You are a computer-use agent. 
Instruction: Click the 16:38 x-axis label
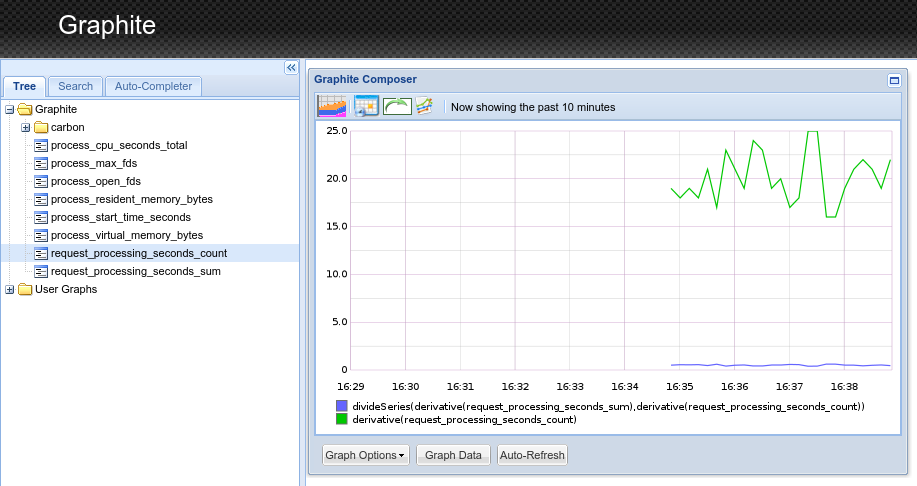click(844, 387)
